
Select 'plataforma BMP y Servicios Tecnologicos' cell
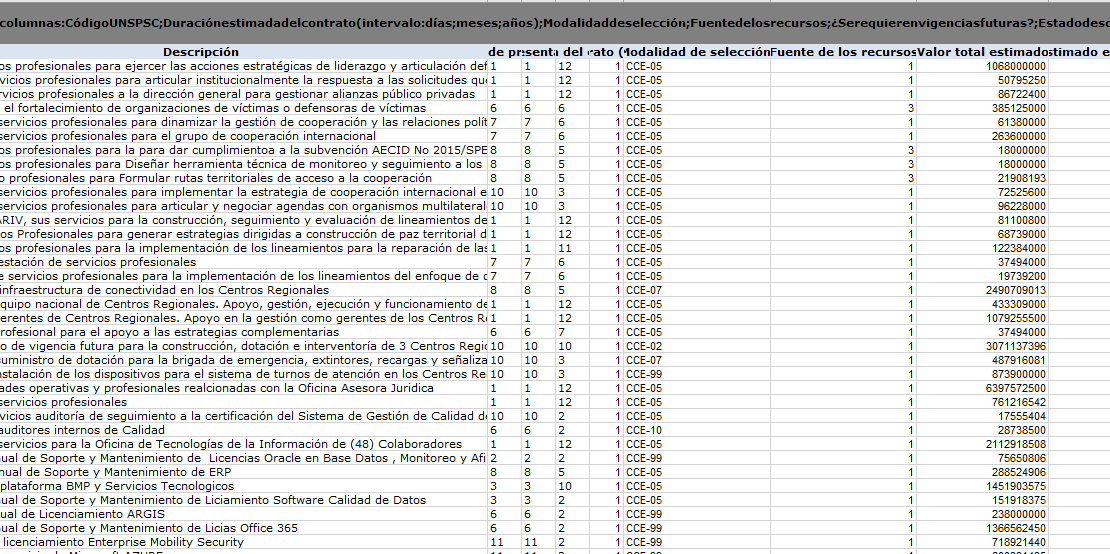[x=244, y=486]
